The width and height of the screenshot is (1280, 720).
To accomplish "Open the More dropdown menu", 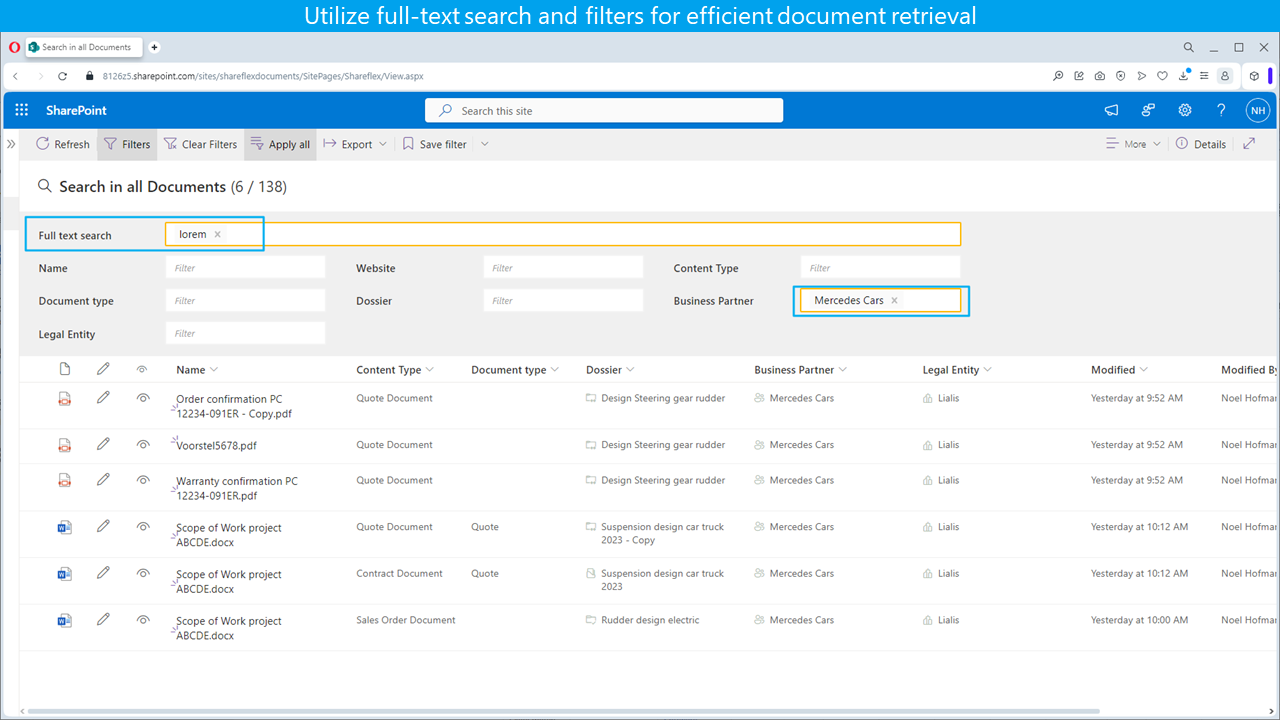I will pos(1134,144).
